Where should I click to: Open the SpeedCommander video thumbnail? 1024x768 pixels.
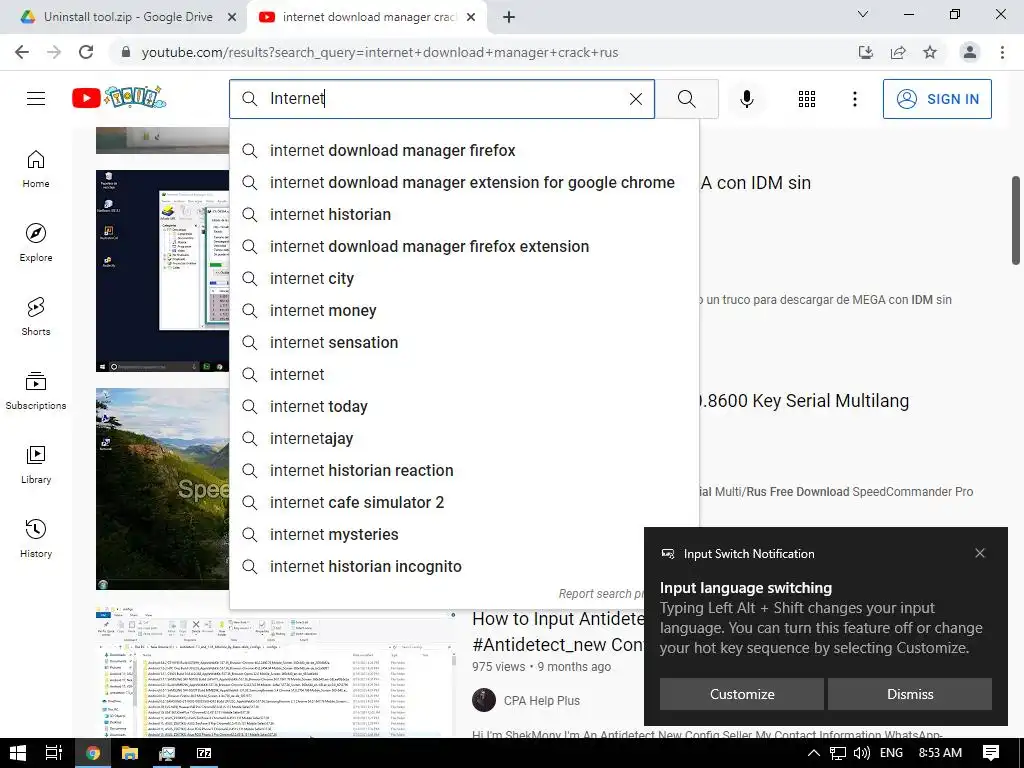point(162,489)
